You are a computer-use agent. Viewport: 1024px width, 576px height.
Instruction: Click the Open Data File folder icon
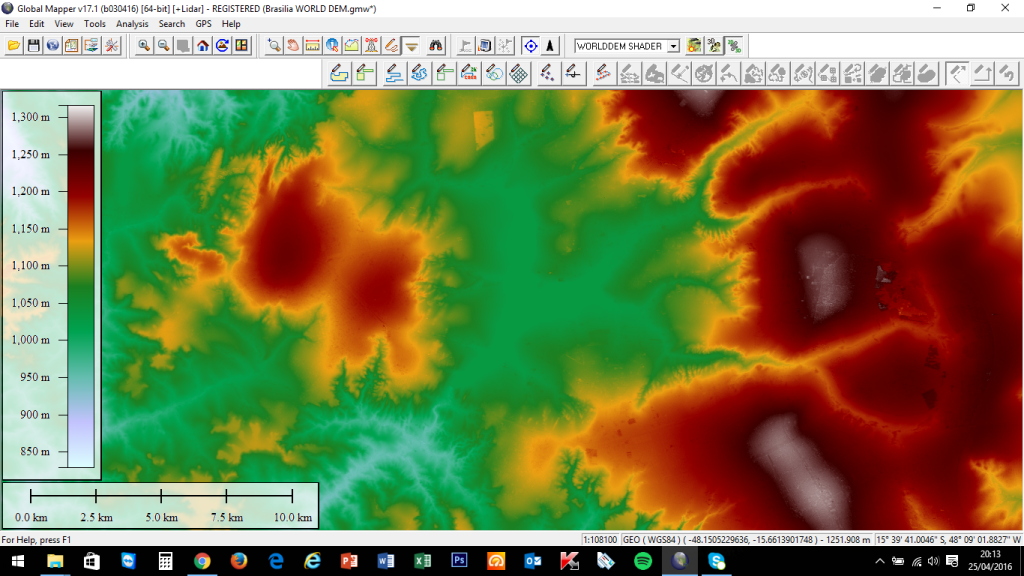[x=14, y=46]
